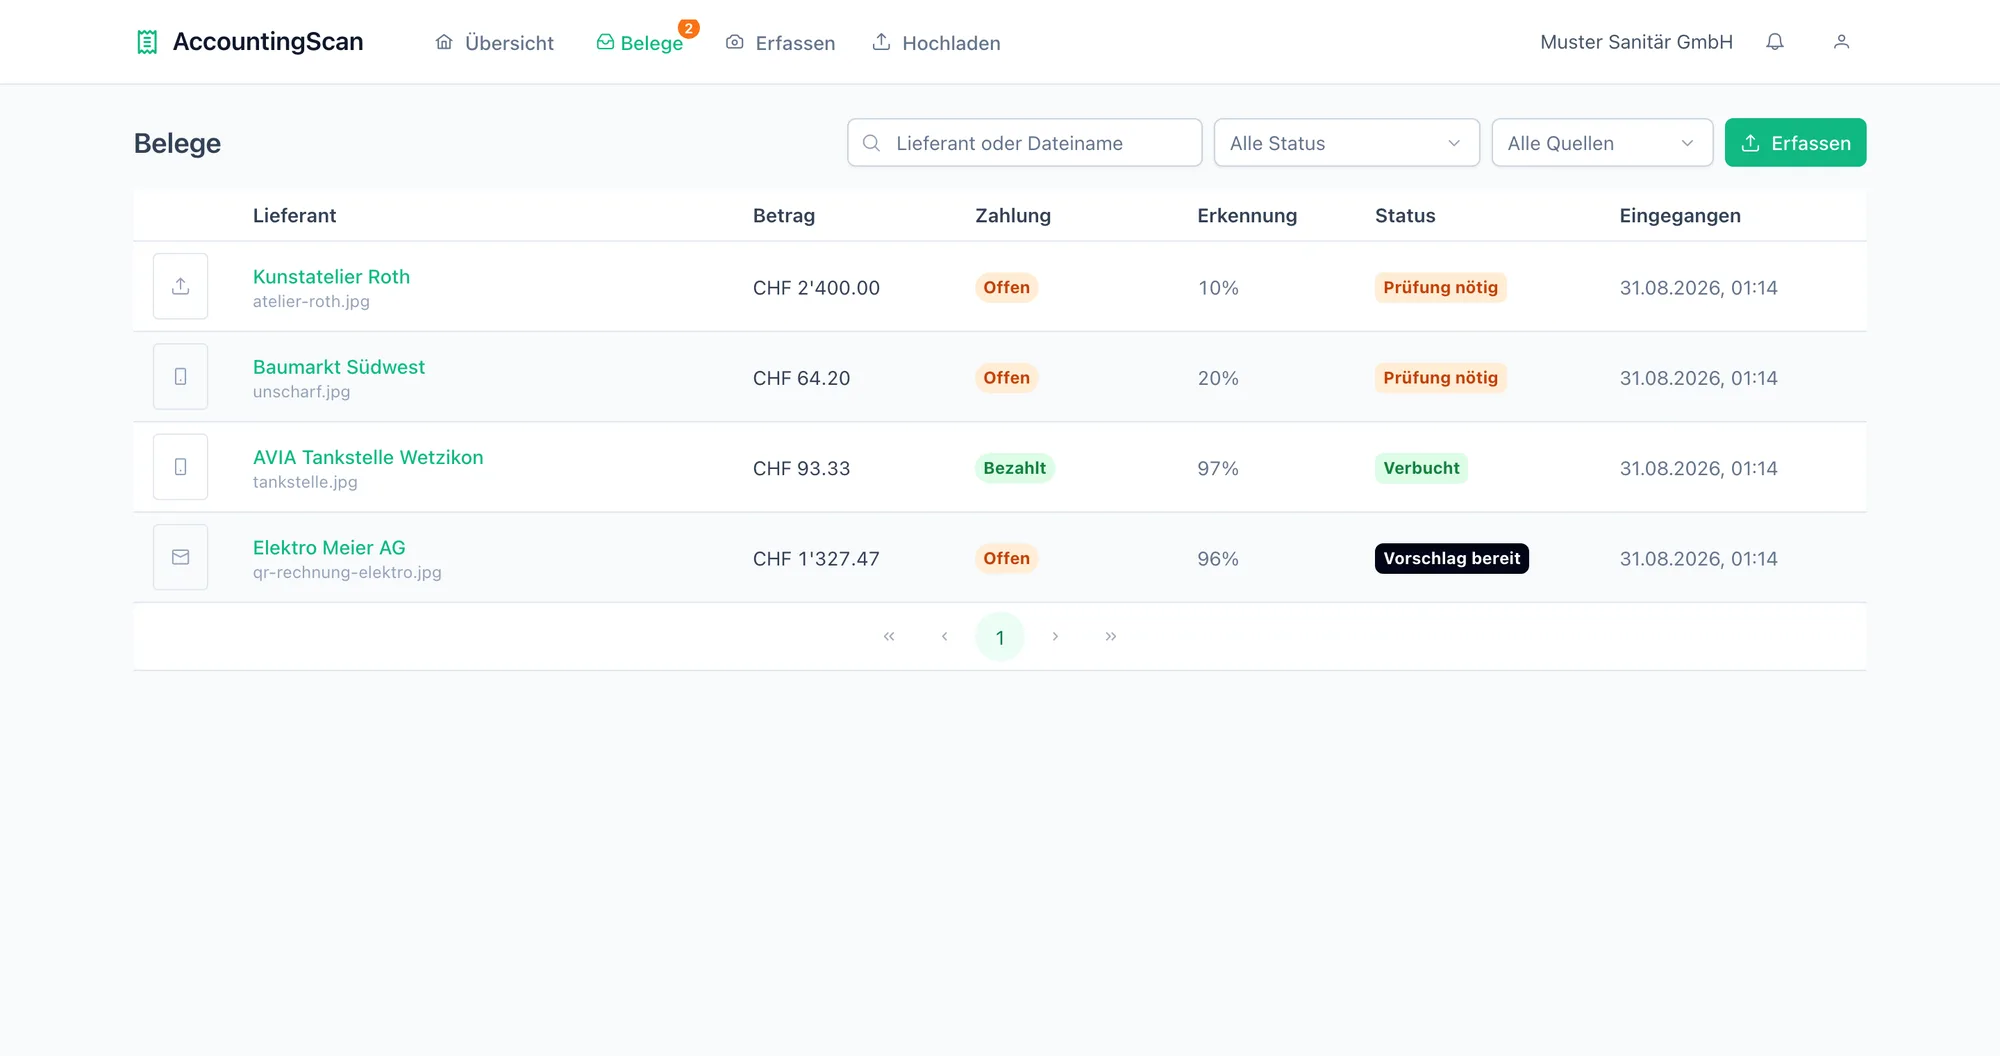Click email source icon for Elektro Meier AG
The height and width of the screenshot is (1056, 2000).
click(180, 557)
